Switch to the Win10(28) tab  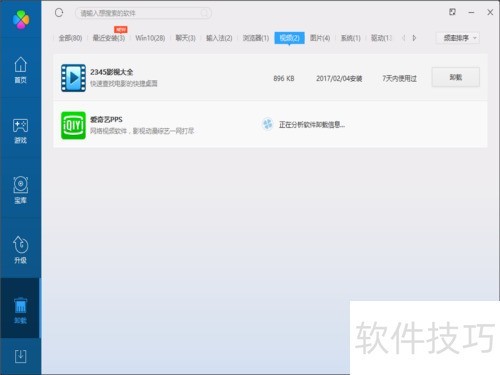pos(150,38)
